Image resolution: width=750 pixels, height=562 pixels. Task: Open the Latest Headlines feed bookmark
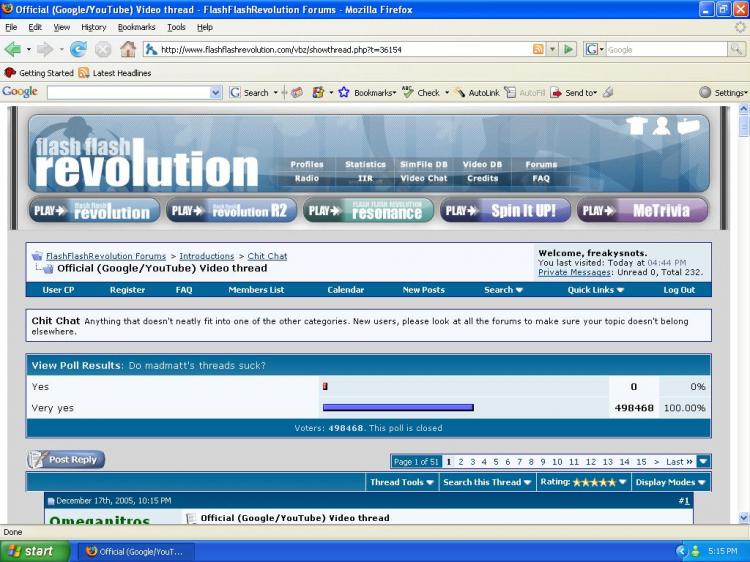pyautogui.click(x=115, y=73)
